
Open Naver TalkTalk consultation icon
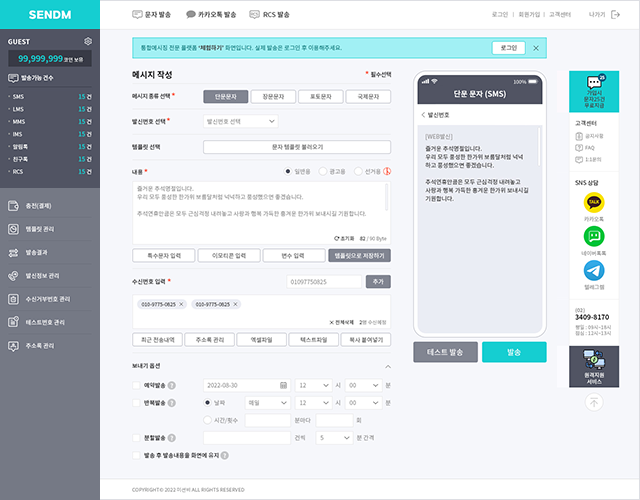click(x=594, y=236)
